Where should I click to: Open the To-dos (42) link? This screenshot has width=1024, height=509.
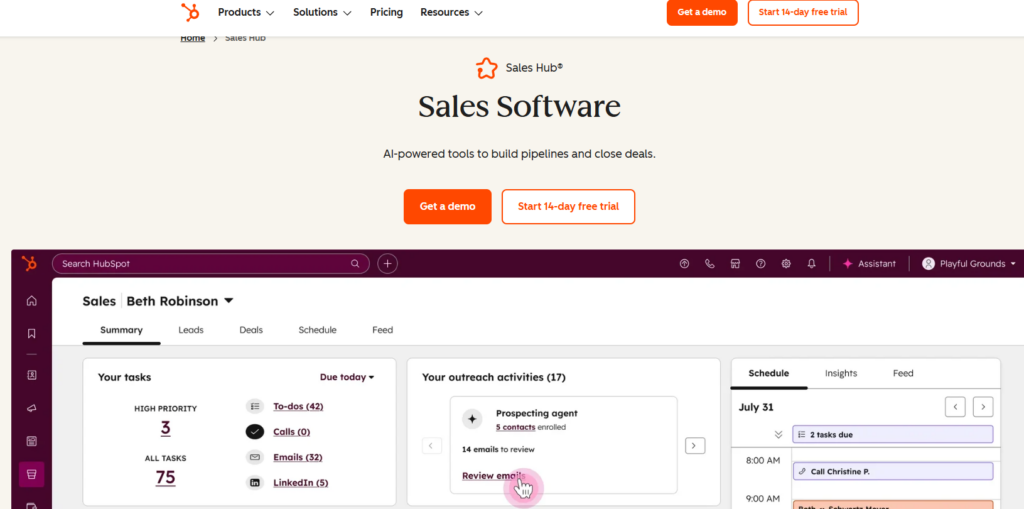pyautogui.click(x=298, y=406)
